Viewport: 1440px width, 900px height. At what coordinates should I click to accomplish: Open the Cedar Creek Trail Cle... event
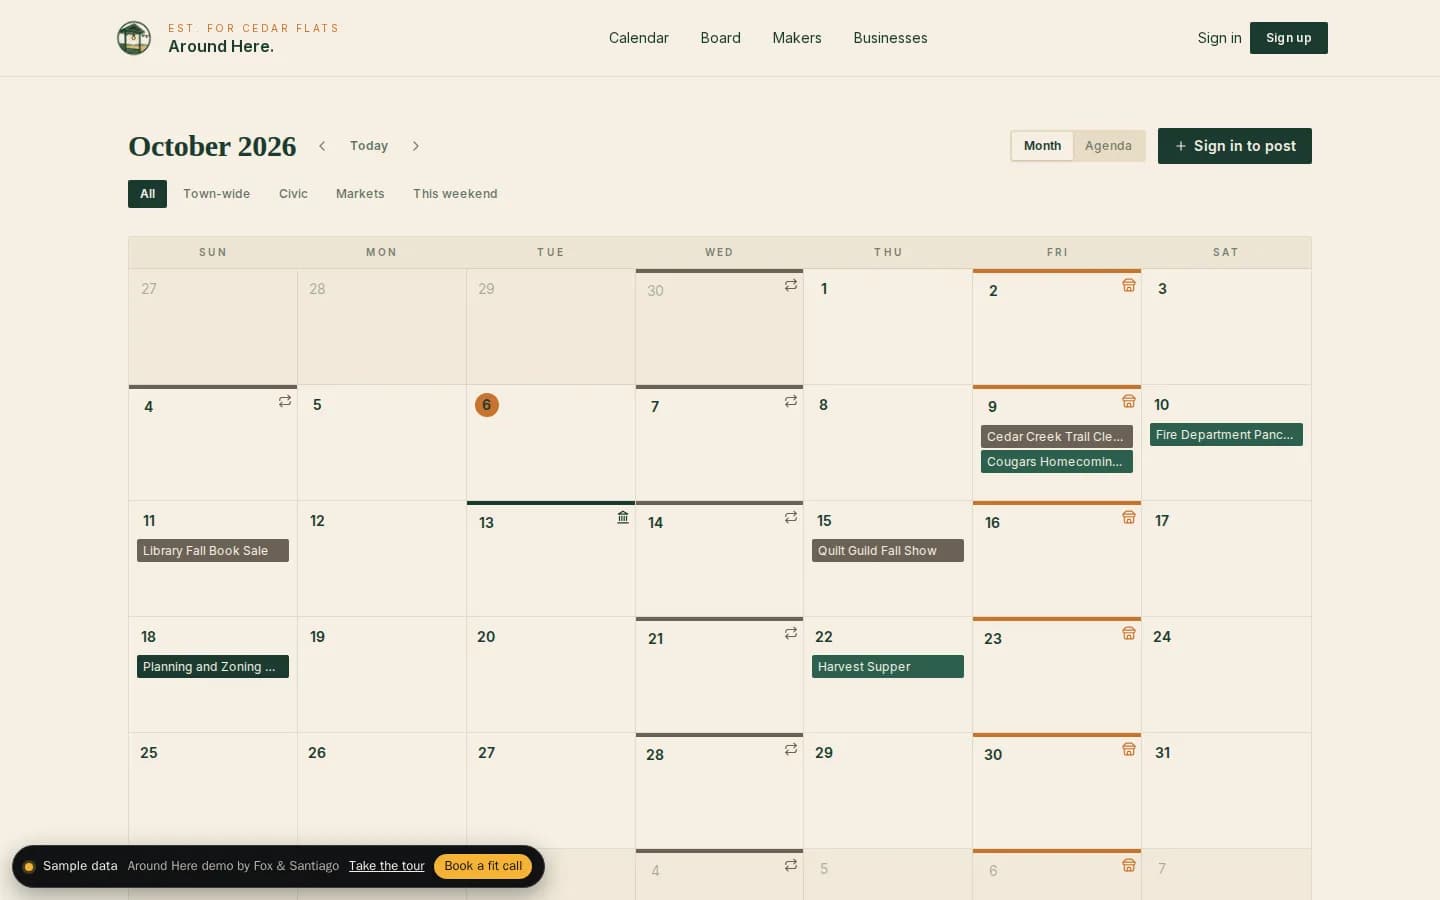pos(1057,437)
